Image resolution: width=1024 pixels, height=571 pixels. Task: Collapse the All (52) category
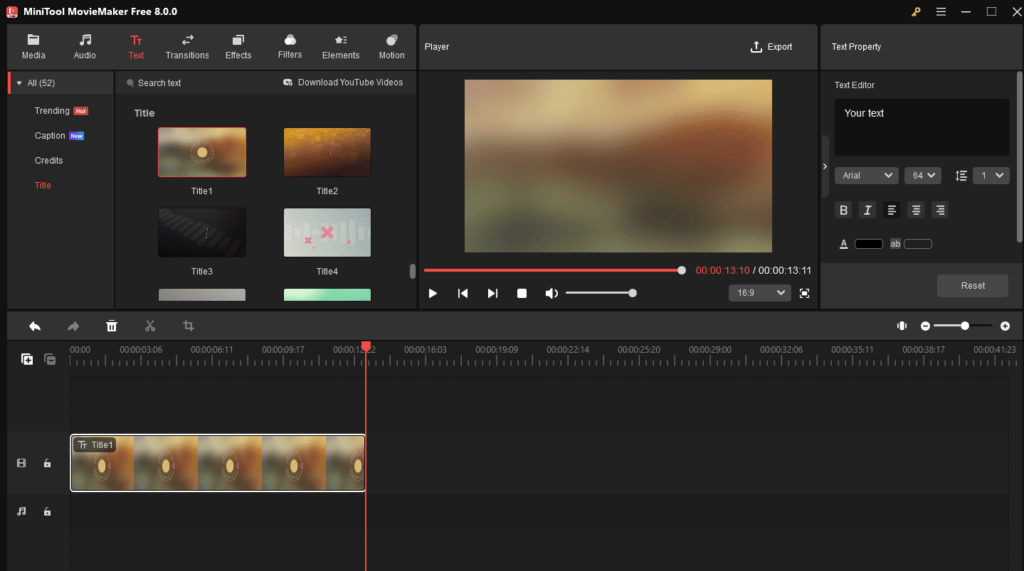[20, 83]
